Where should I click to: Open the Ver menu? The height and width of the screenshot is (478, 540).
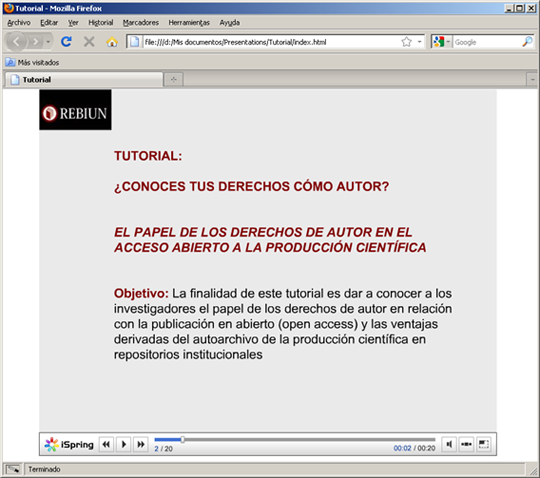point(73,23)
